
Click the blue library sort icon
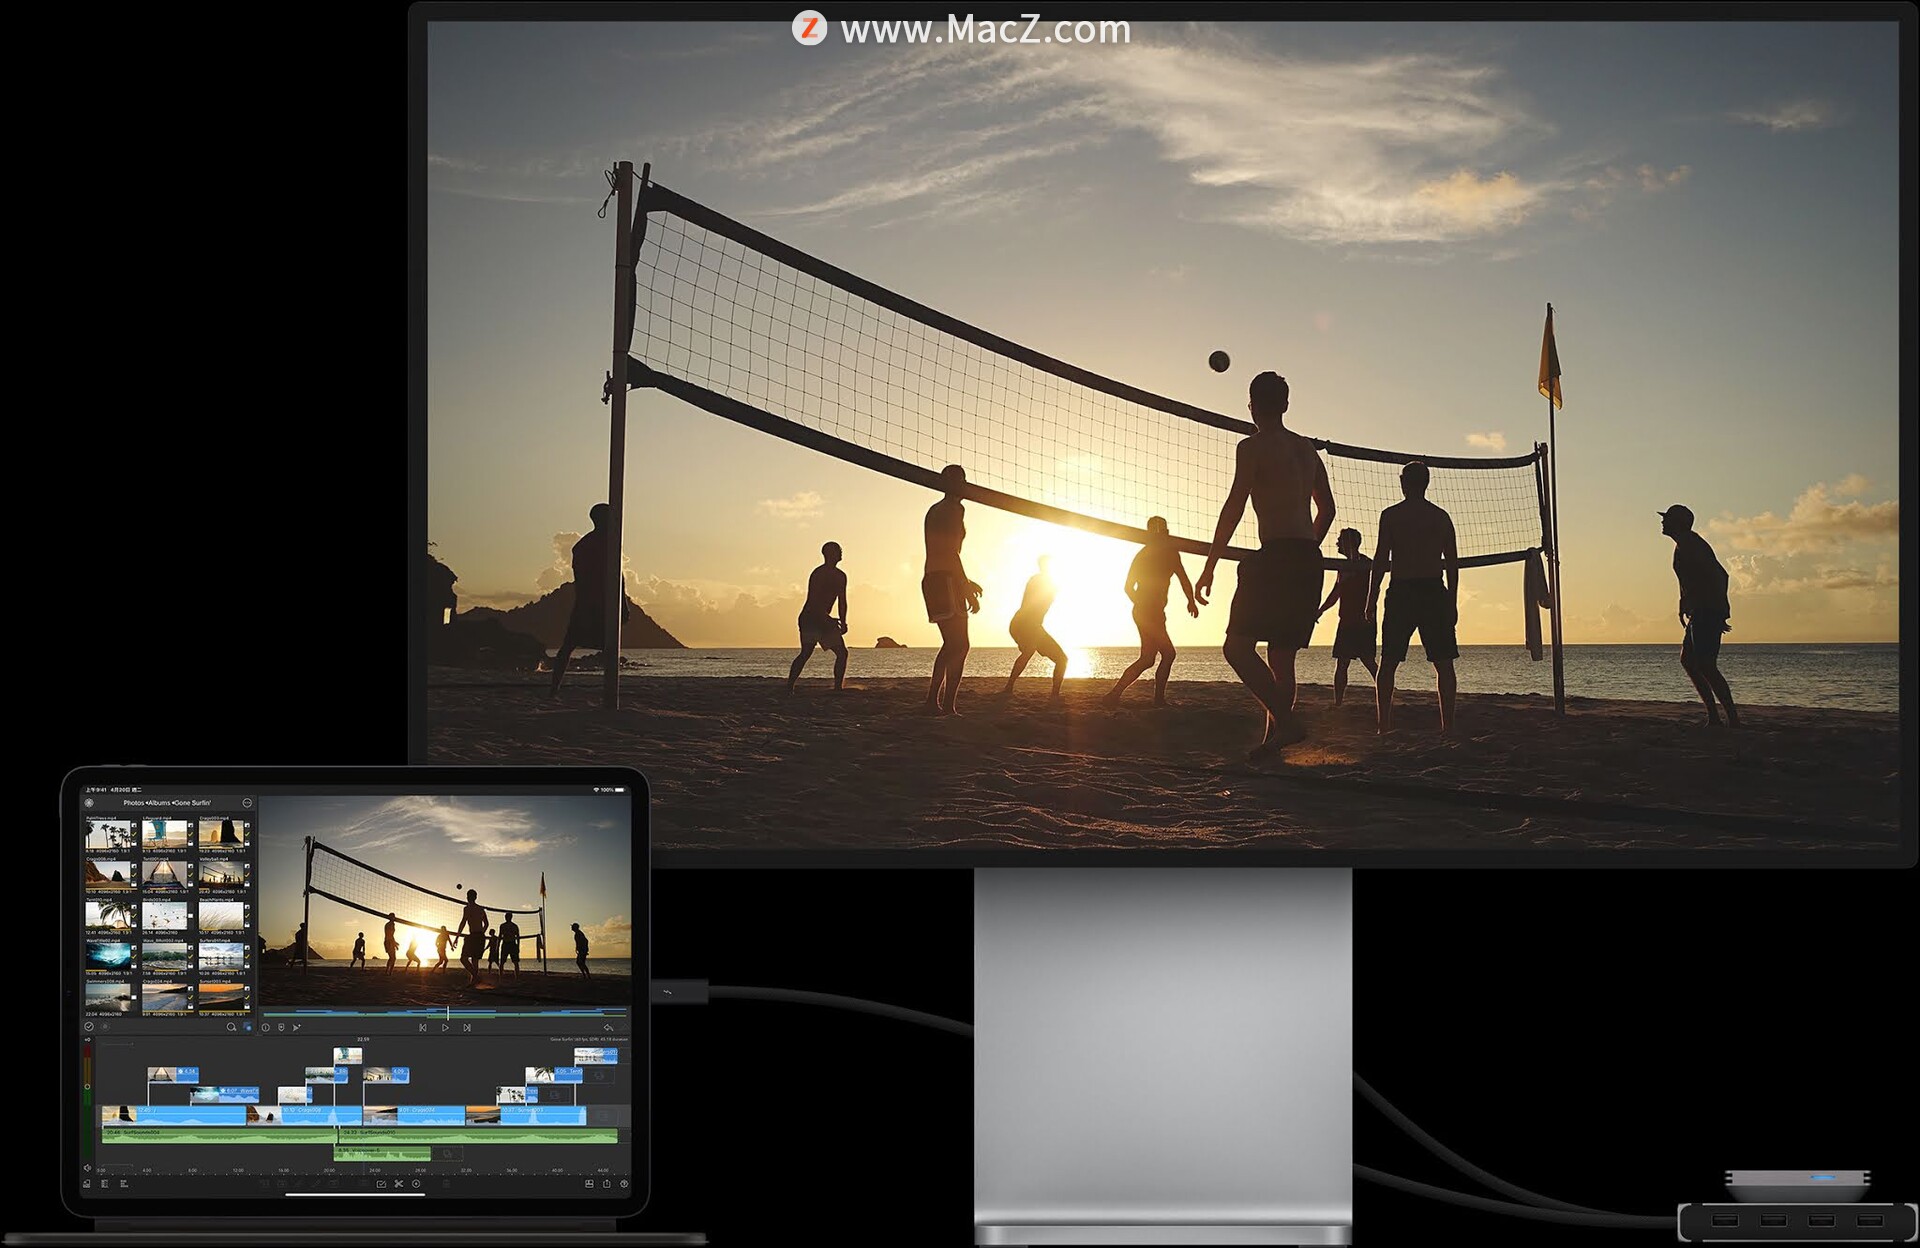(x=247, y=1027)
